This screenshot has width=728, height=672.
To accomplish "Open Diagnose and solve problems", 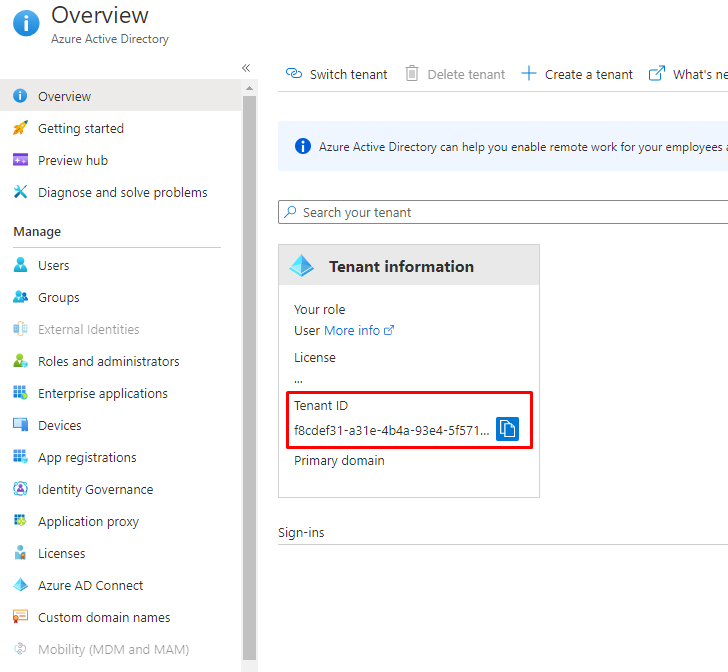I will pyautogui.click(x=121, y=192).
